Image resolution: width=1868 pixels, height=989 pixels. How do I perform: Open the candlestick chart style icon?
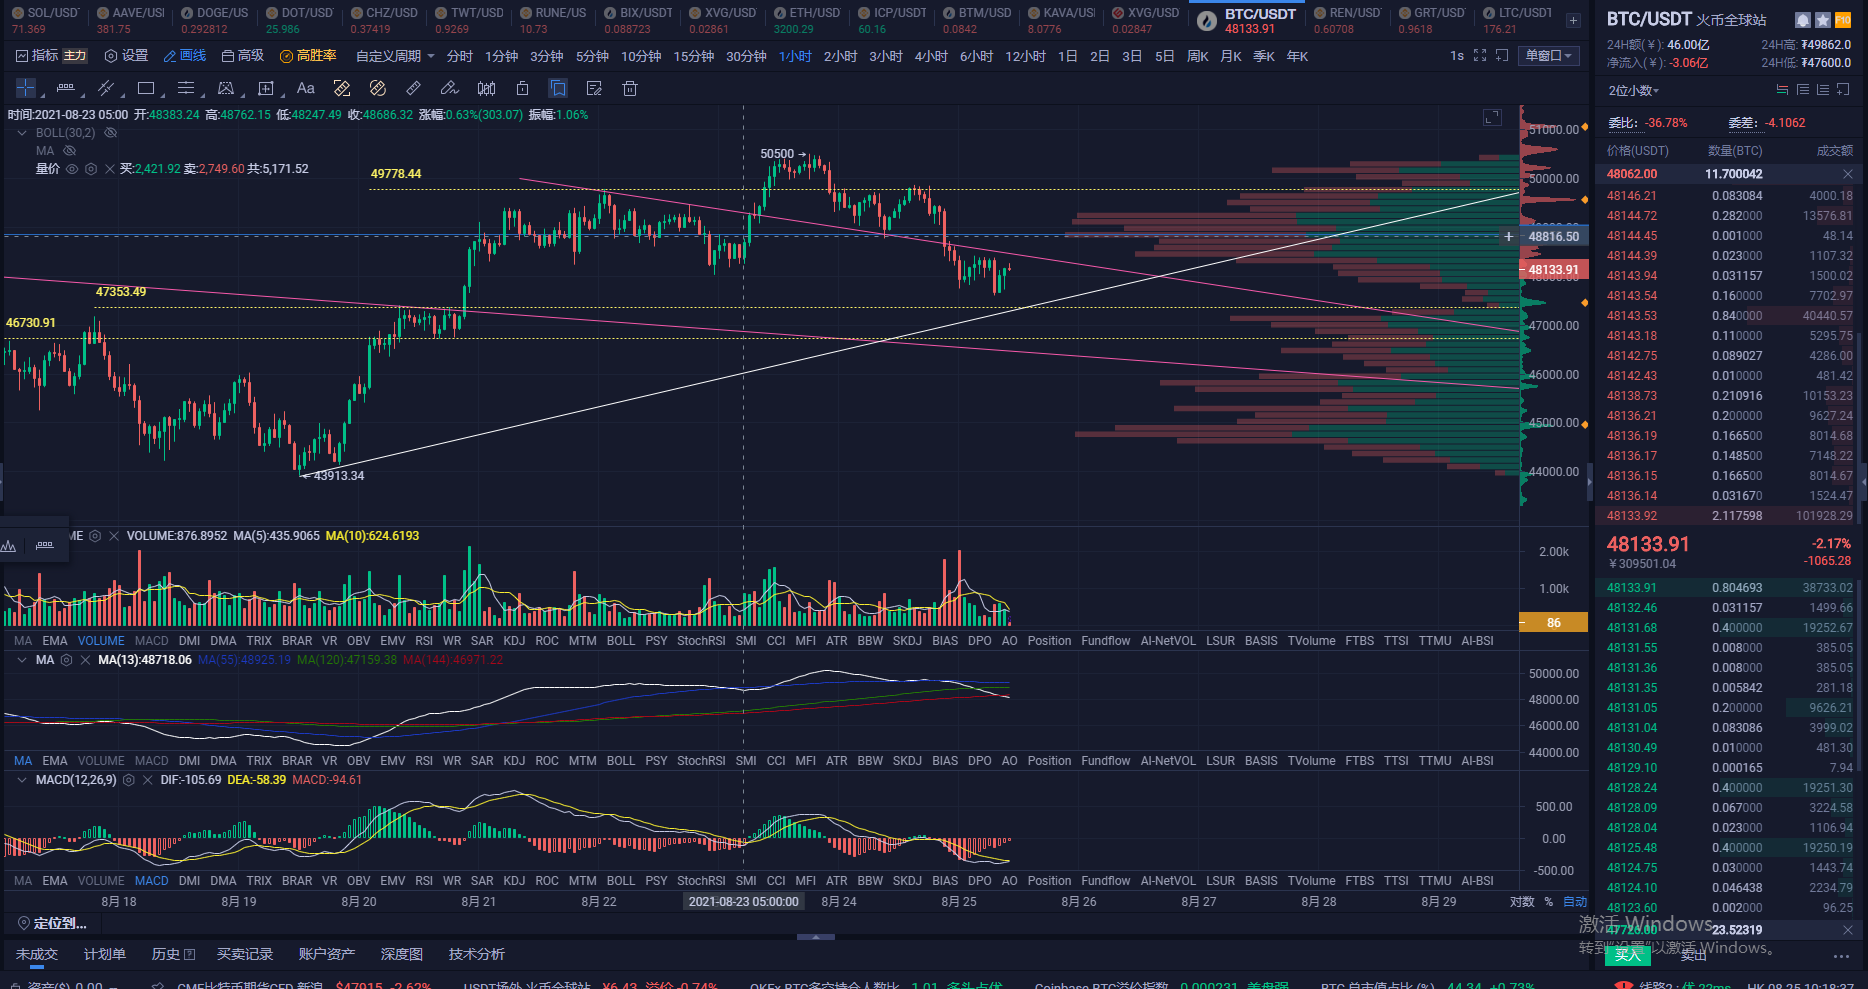pyautogui.click(x=486, y=88)
